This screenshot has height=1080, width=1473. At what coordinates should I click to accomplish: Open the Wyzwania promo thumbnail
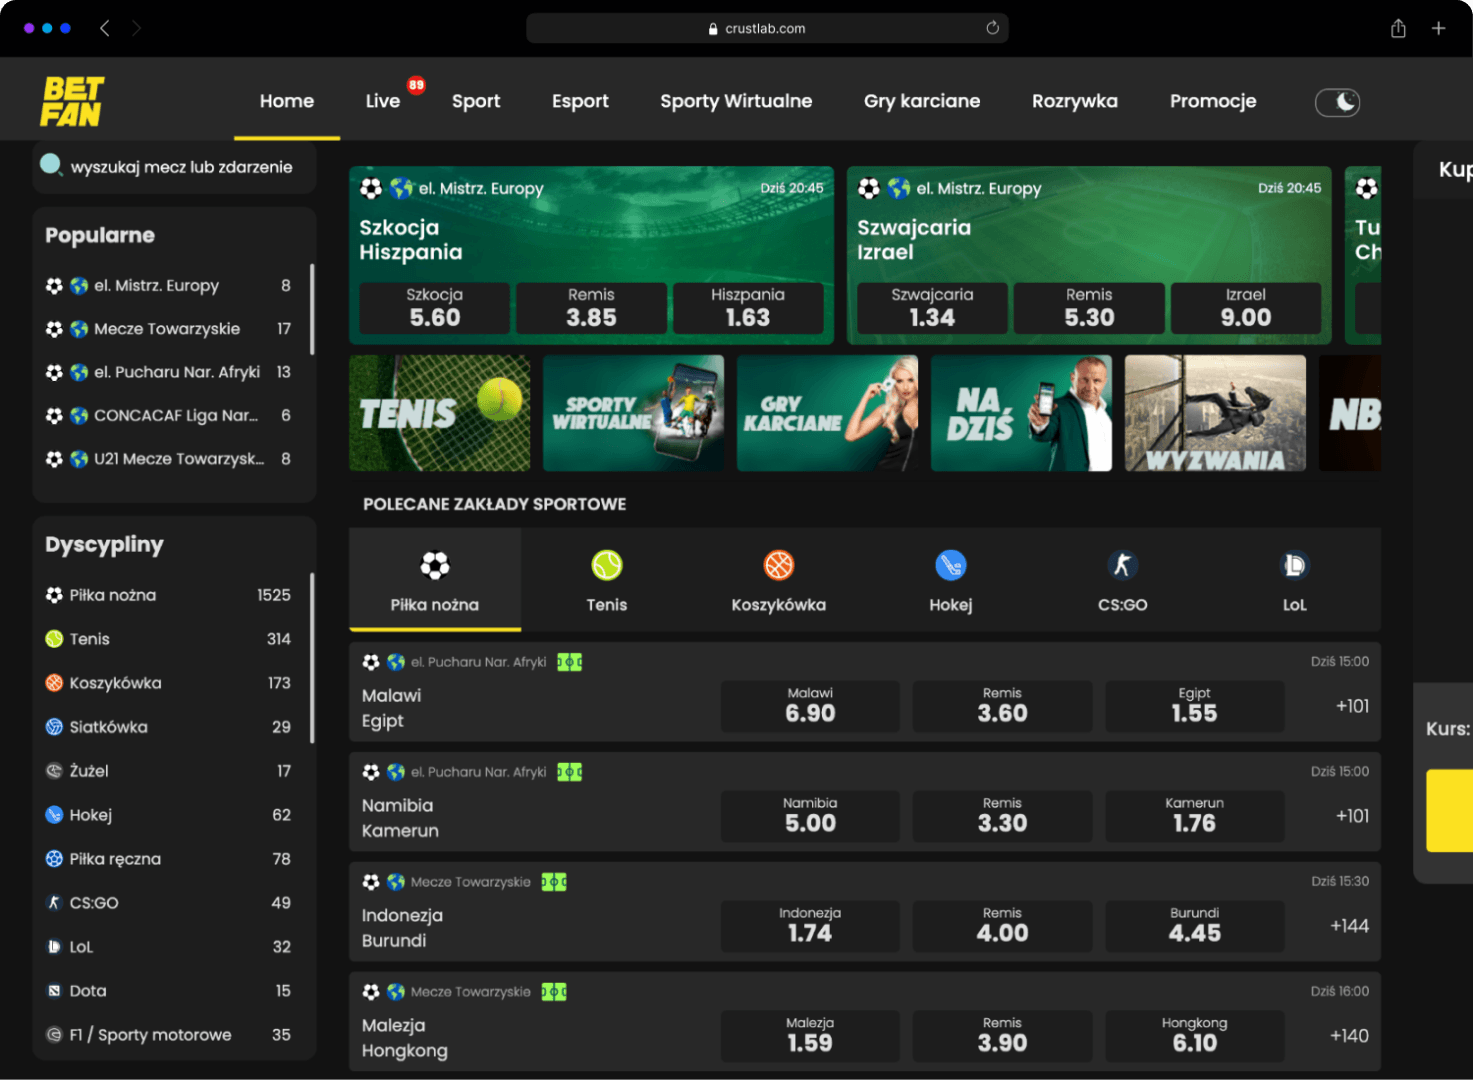(x=1215, y=413)
